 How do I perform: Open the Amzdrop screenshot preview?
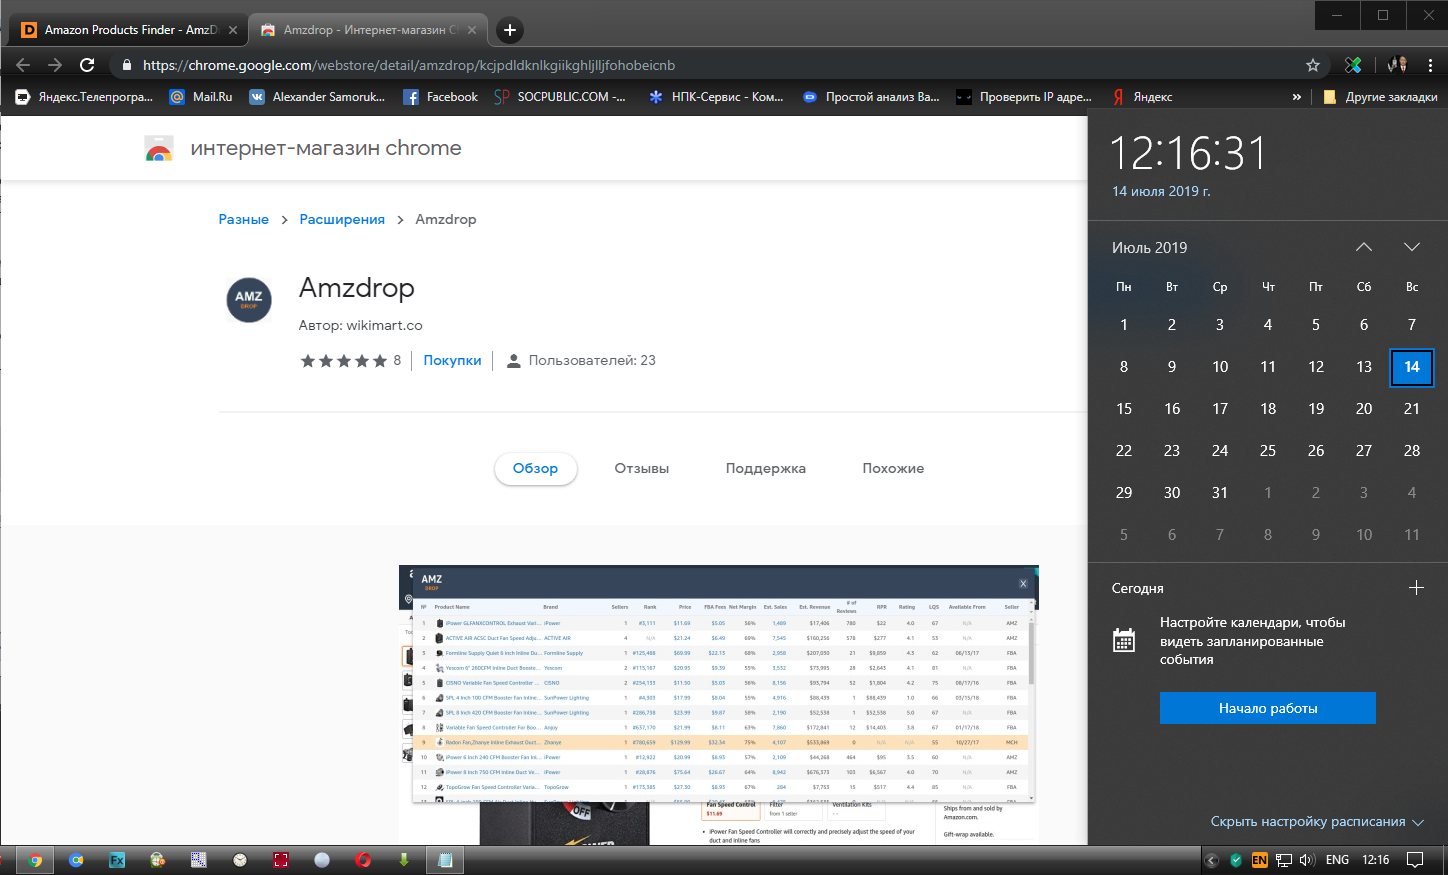[x=719, y=704]
